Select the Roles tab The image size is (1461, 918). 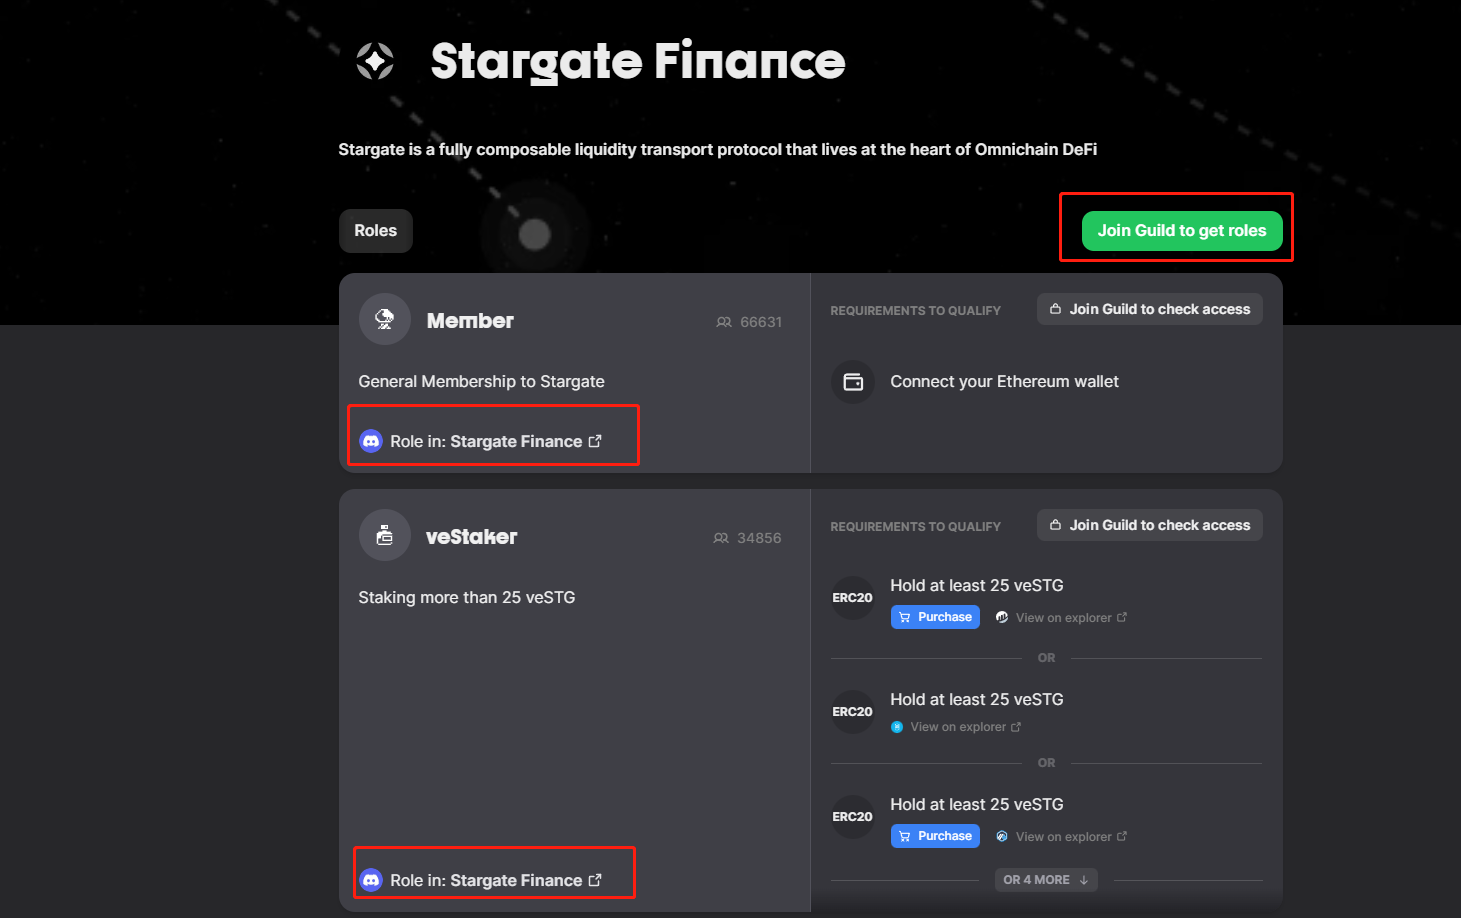coord(376,231)
